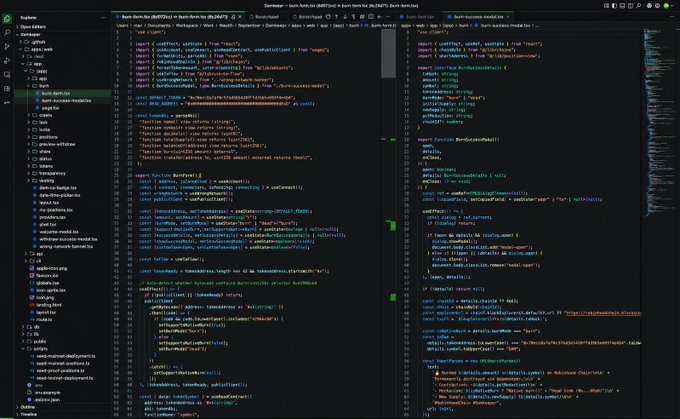
Task: Open the Extensions view in activity bar
Action: coord(7,88)
